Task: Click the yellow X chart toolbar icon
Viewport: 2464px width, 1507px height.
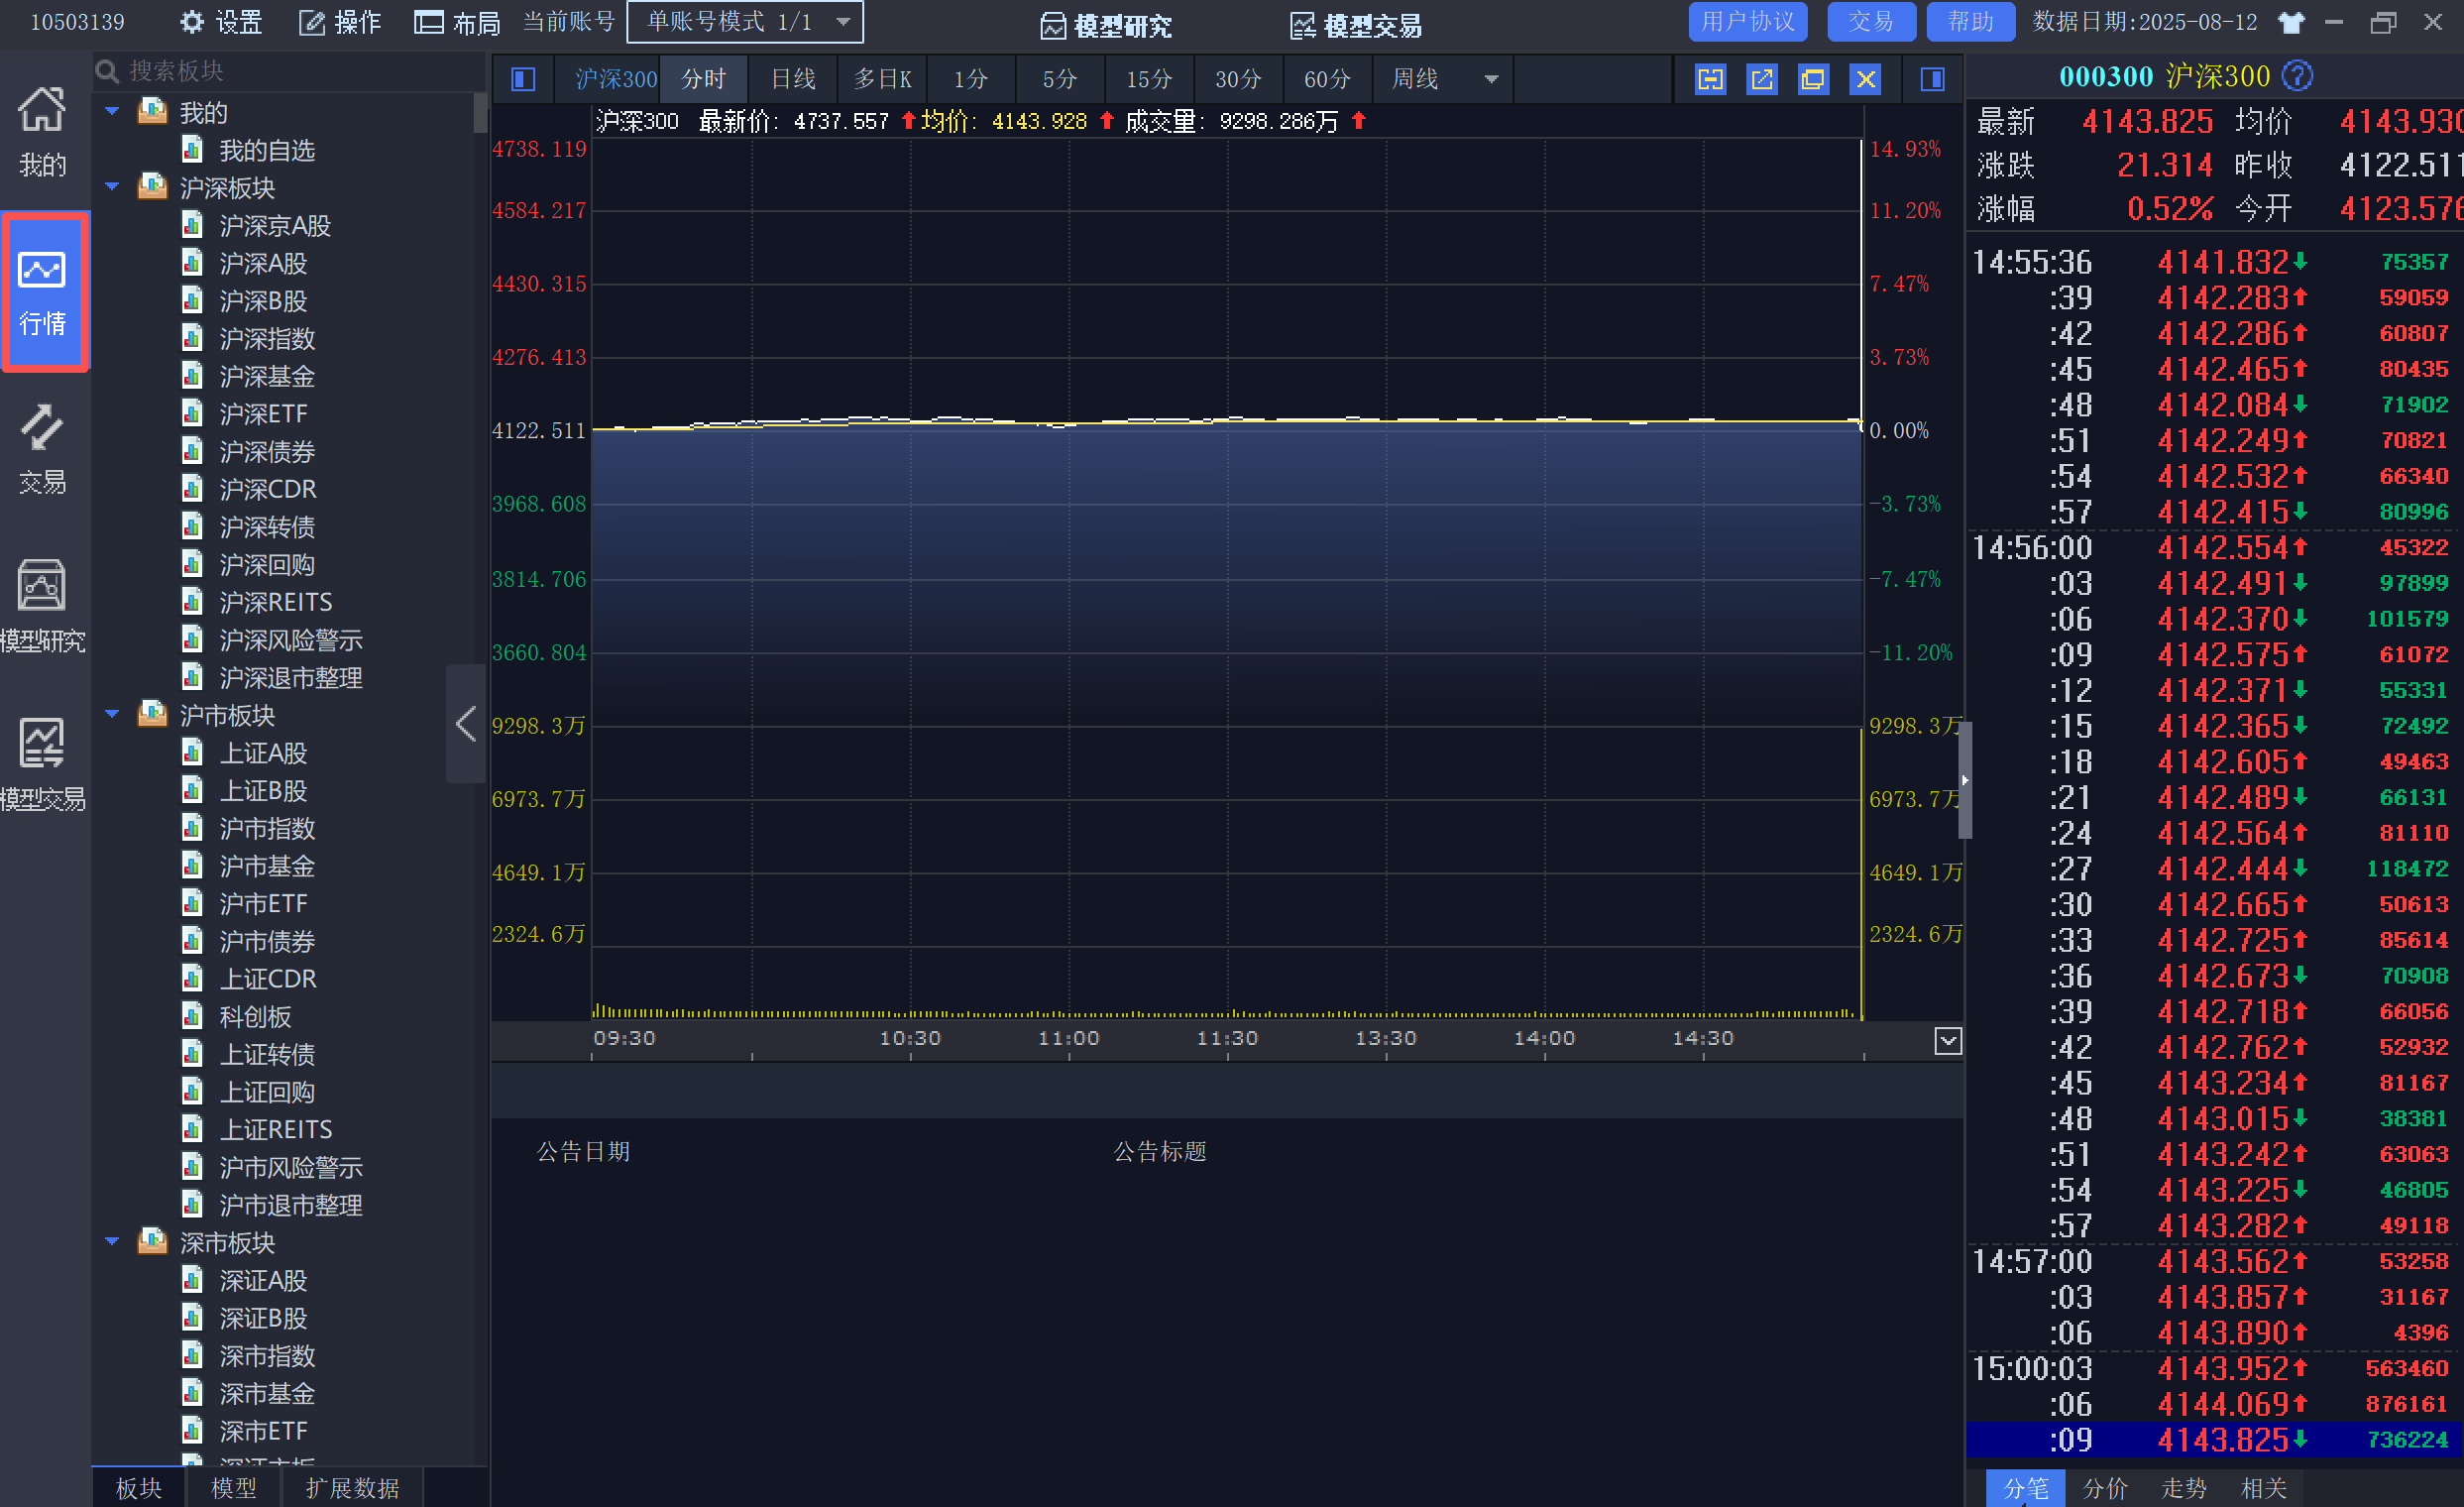Action: point(1865,79)
